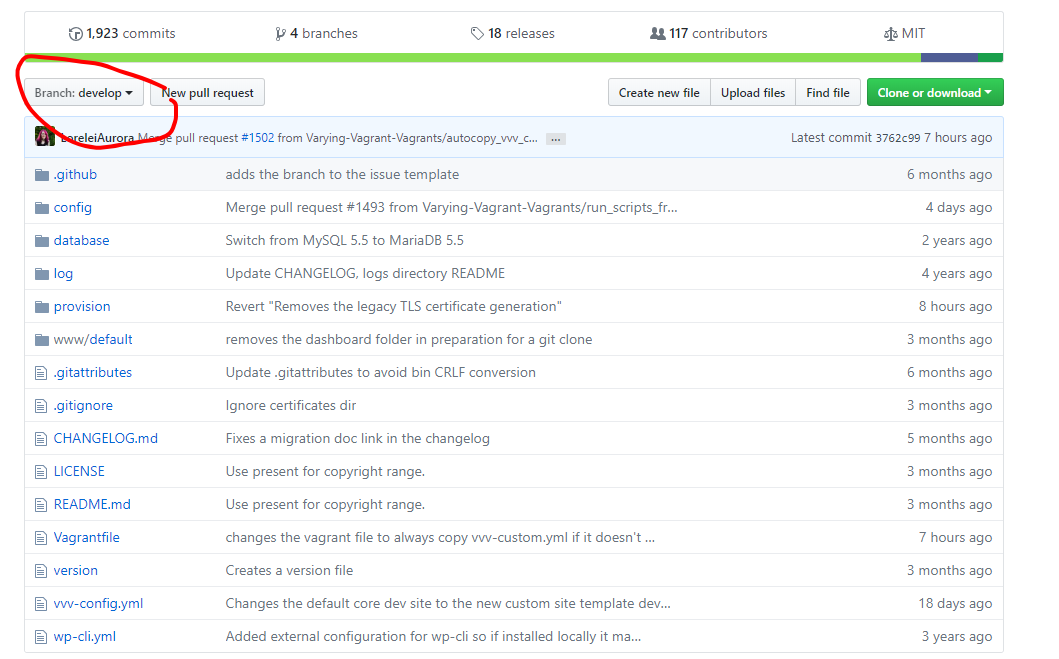This screenshot has width=1059, height=659.
Task: Click file icon next to .gitignore
Action: [41, 406]
